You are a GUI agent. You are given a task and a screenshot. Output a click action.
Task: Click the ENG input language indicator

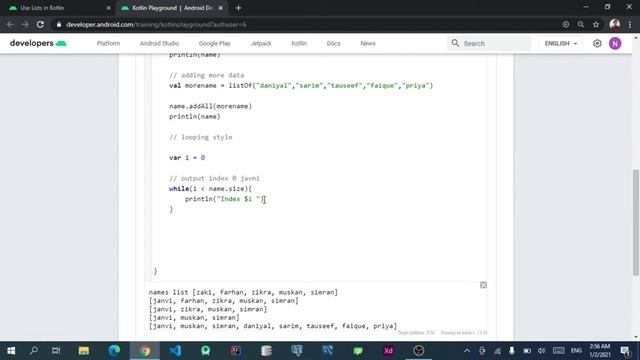[x=576, y=351]
